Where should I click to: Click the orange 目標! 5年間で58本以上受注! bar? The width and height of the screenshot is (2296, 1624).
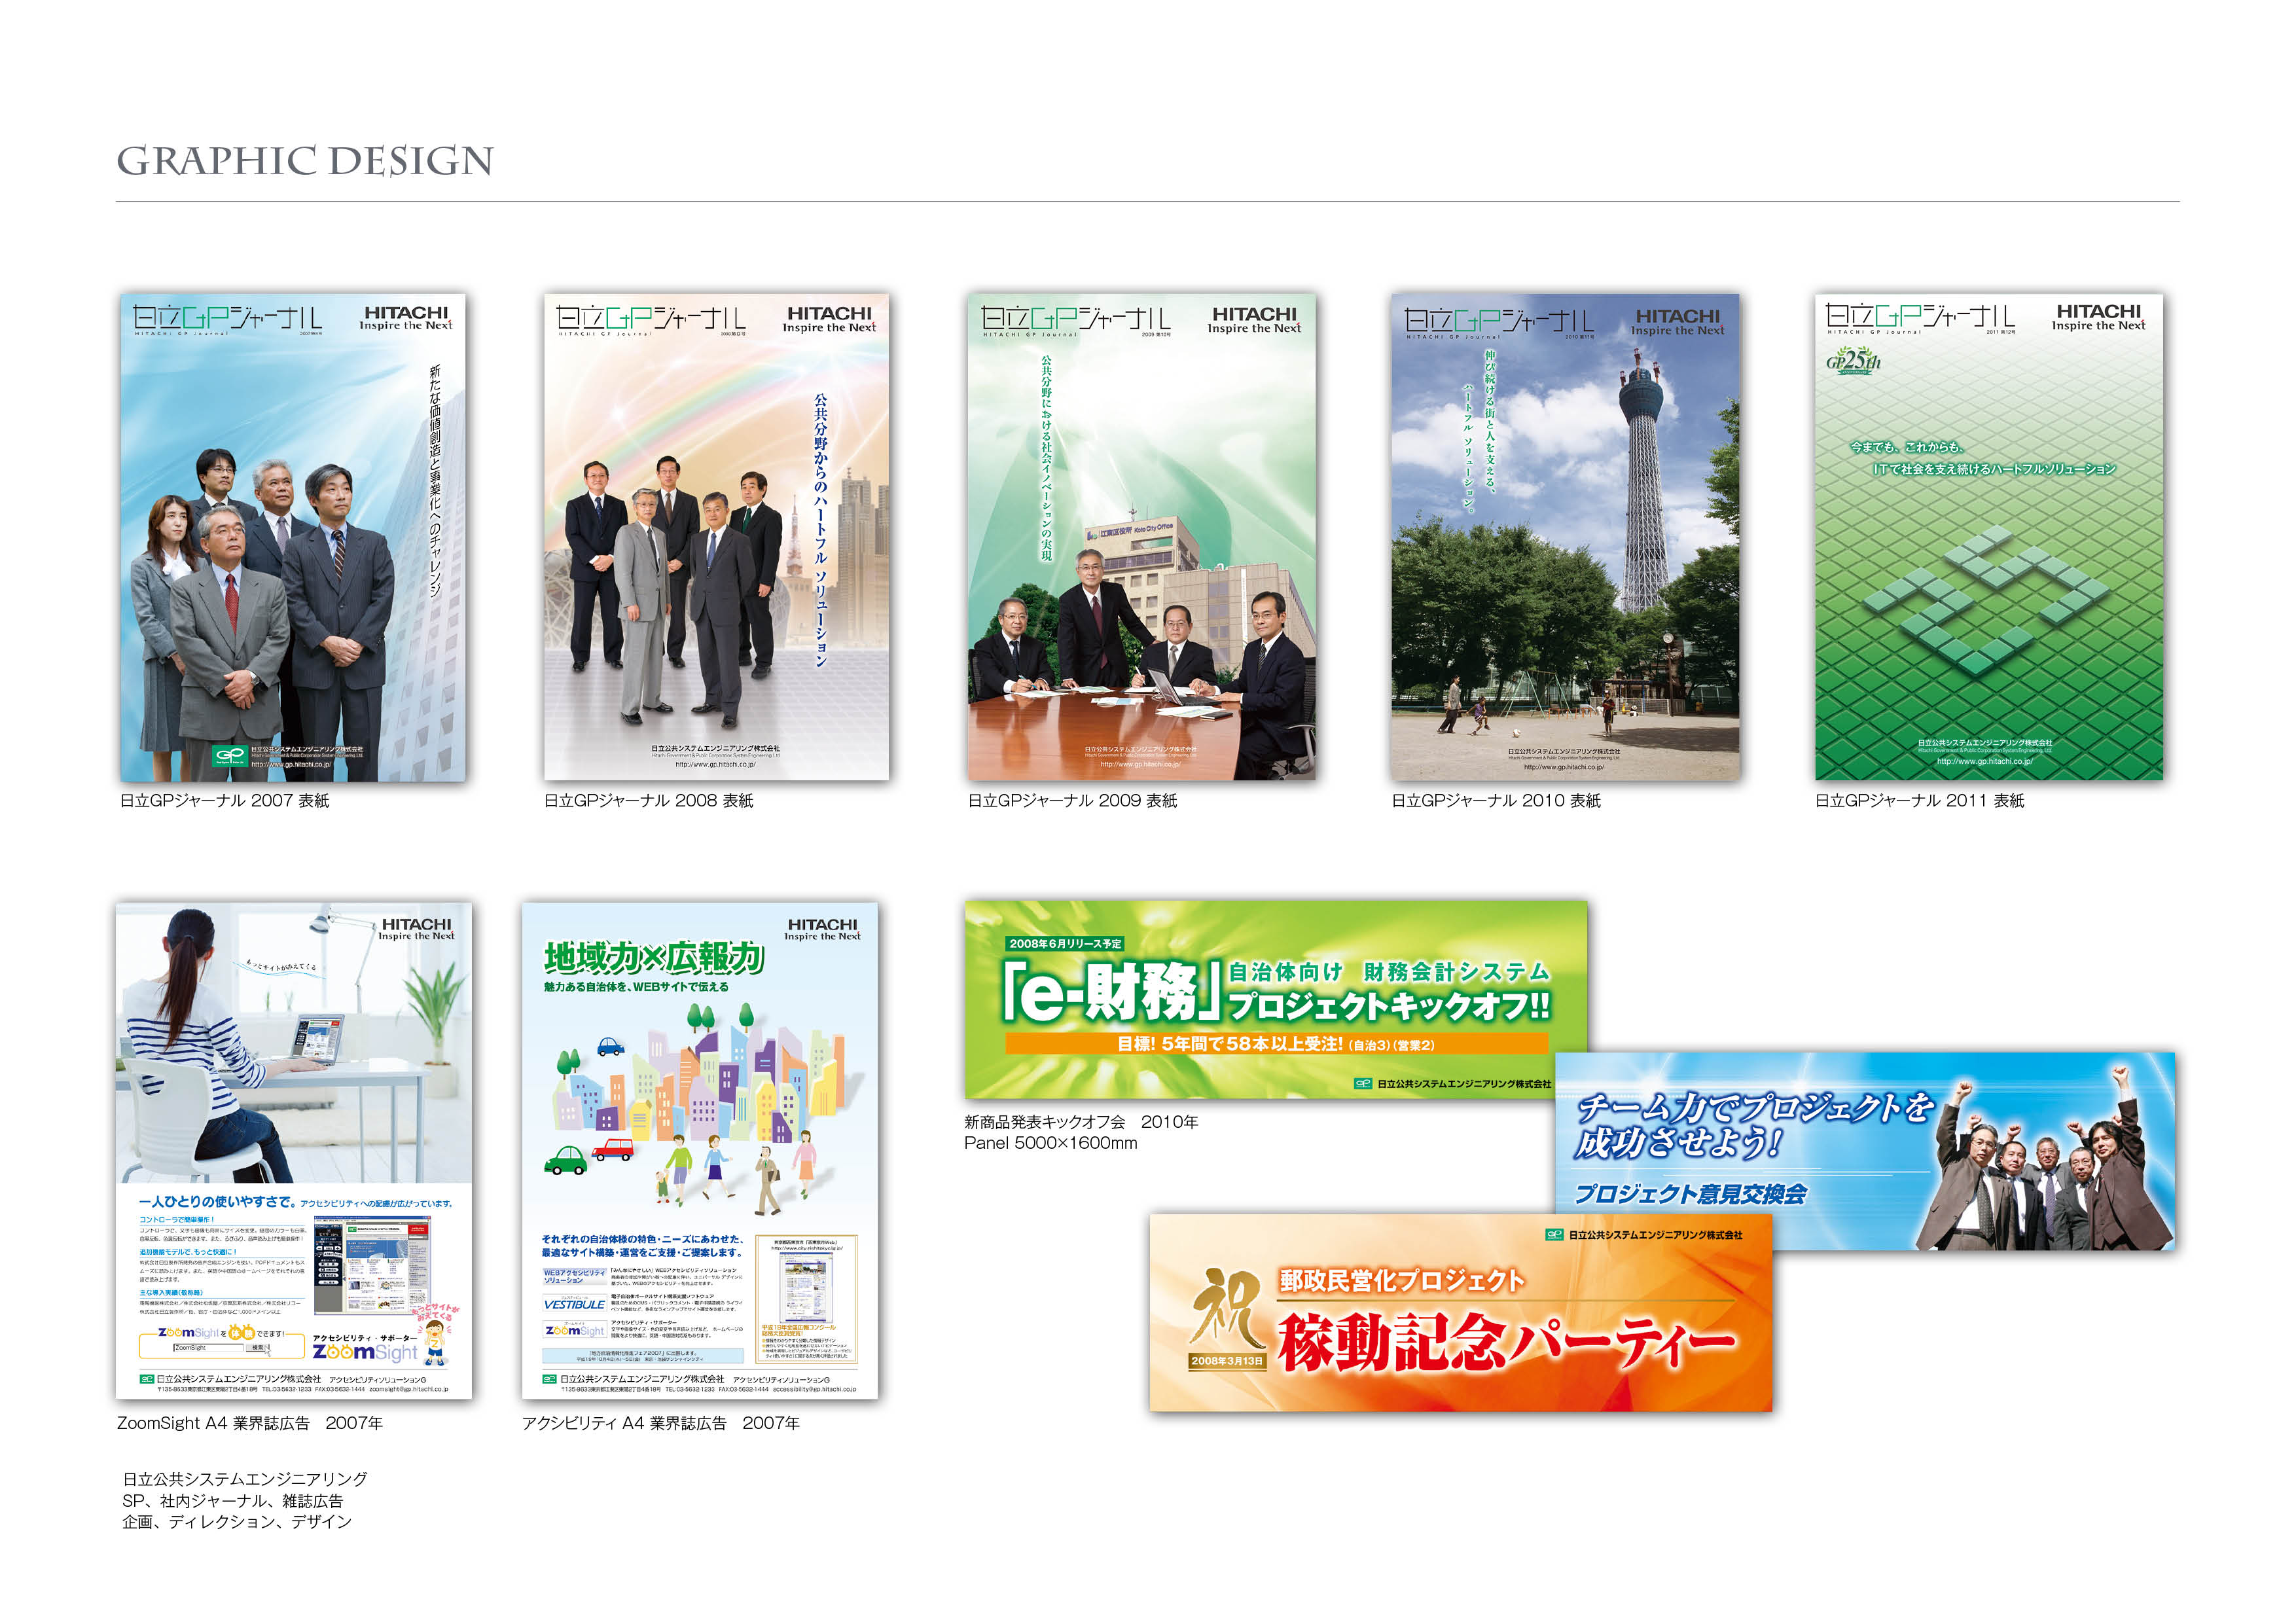point(1277,1044)
